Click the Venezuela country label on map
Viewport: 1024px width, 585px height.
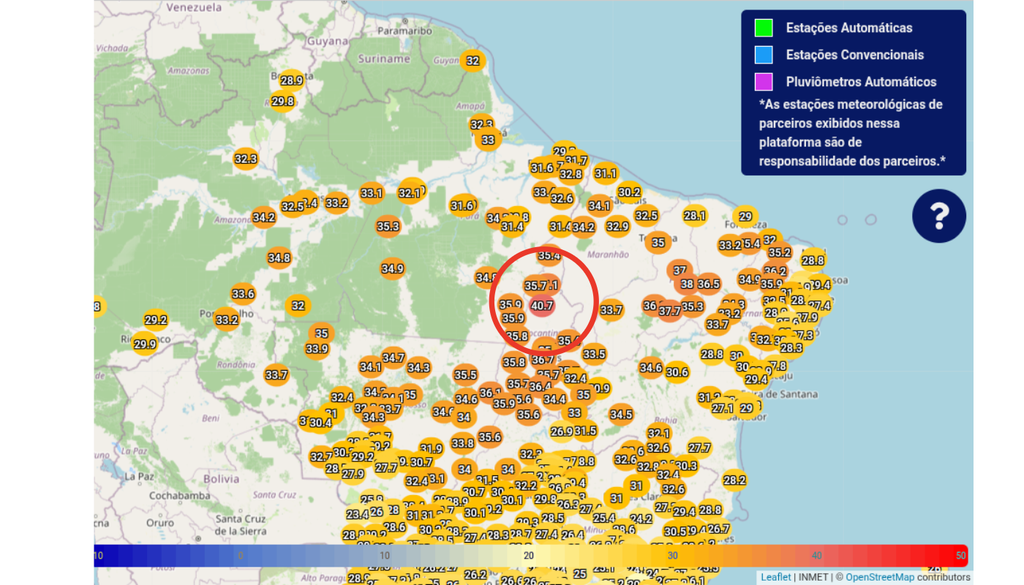pyautogui.click(x=194, y=7)
